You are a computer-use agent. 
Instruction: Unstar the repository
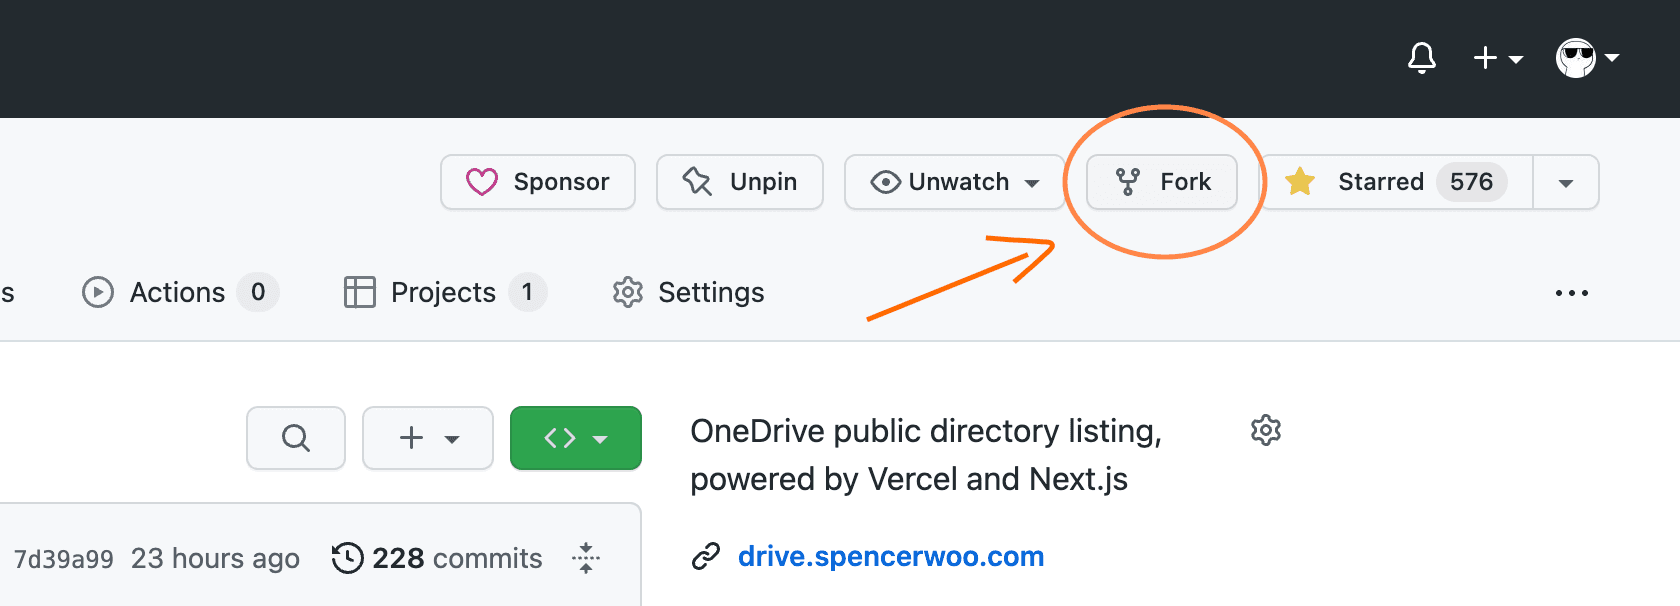[x=1380, y=182]
